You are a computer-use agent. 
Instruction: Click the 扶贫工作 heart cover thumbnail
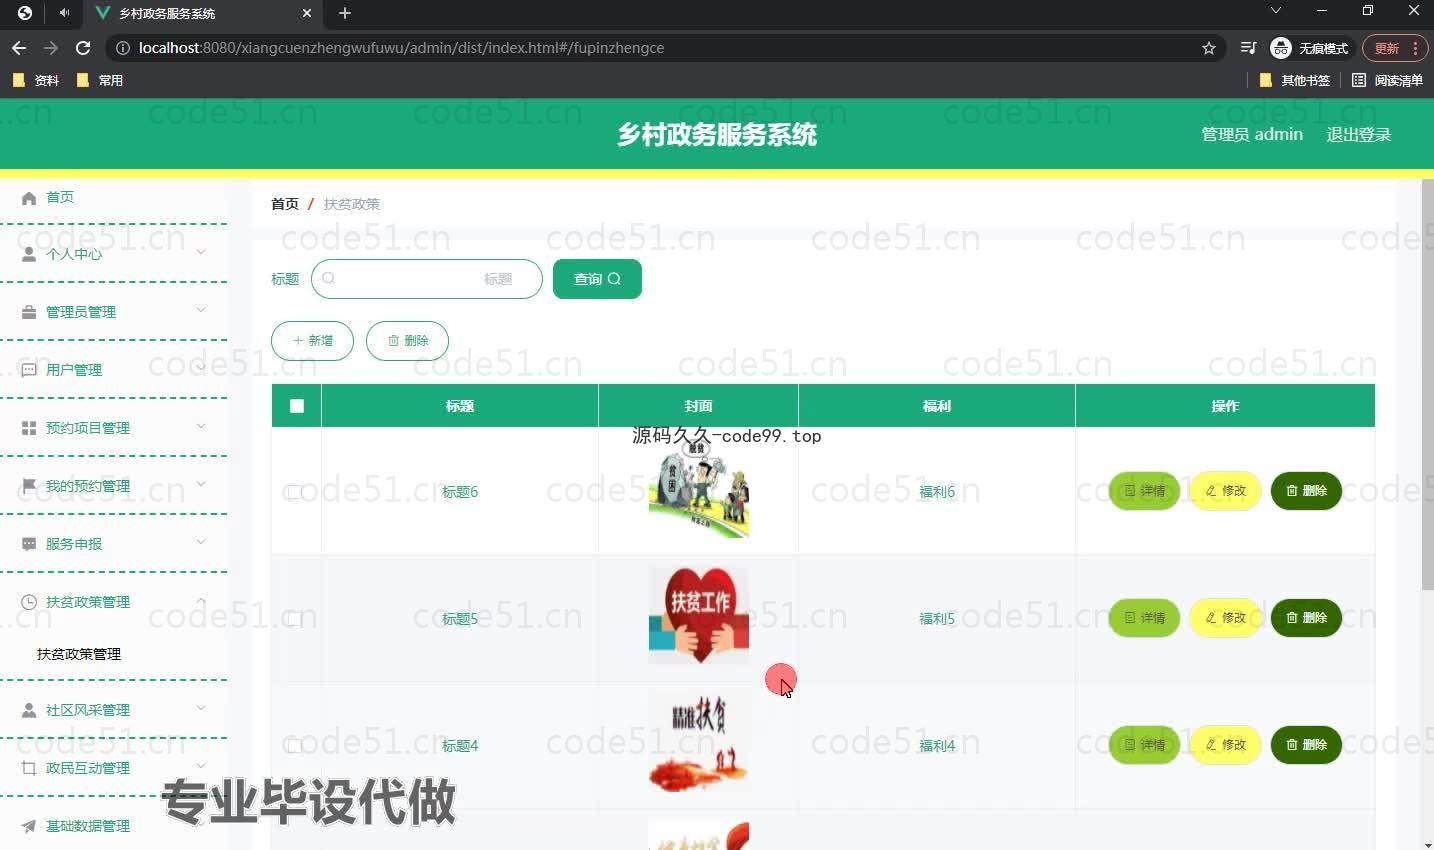(698, 614)
